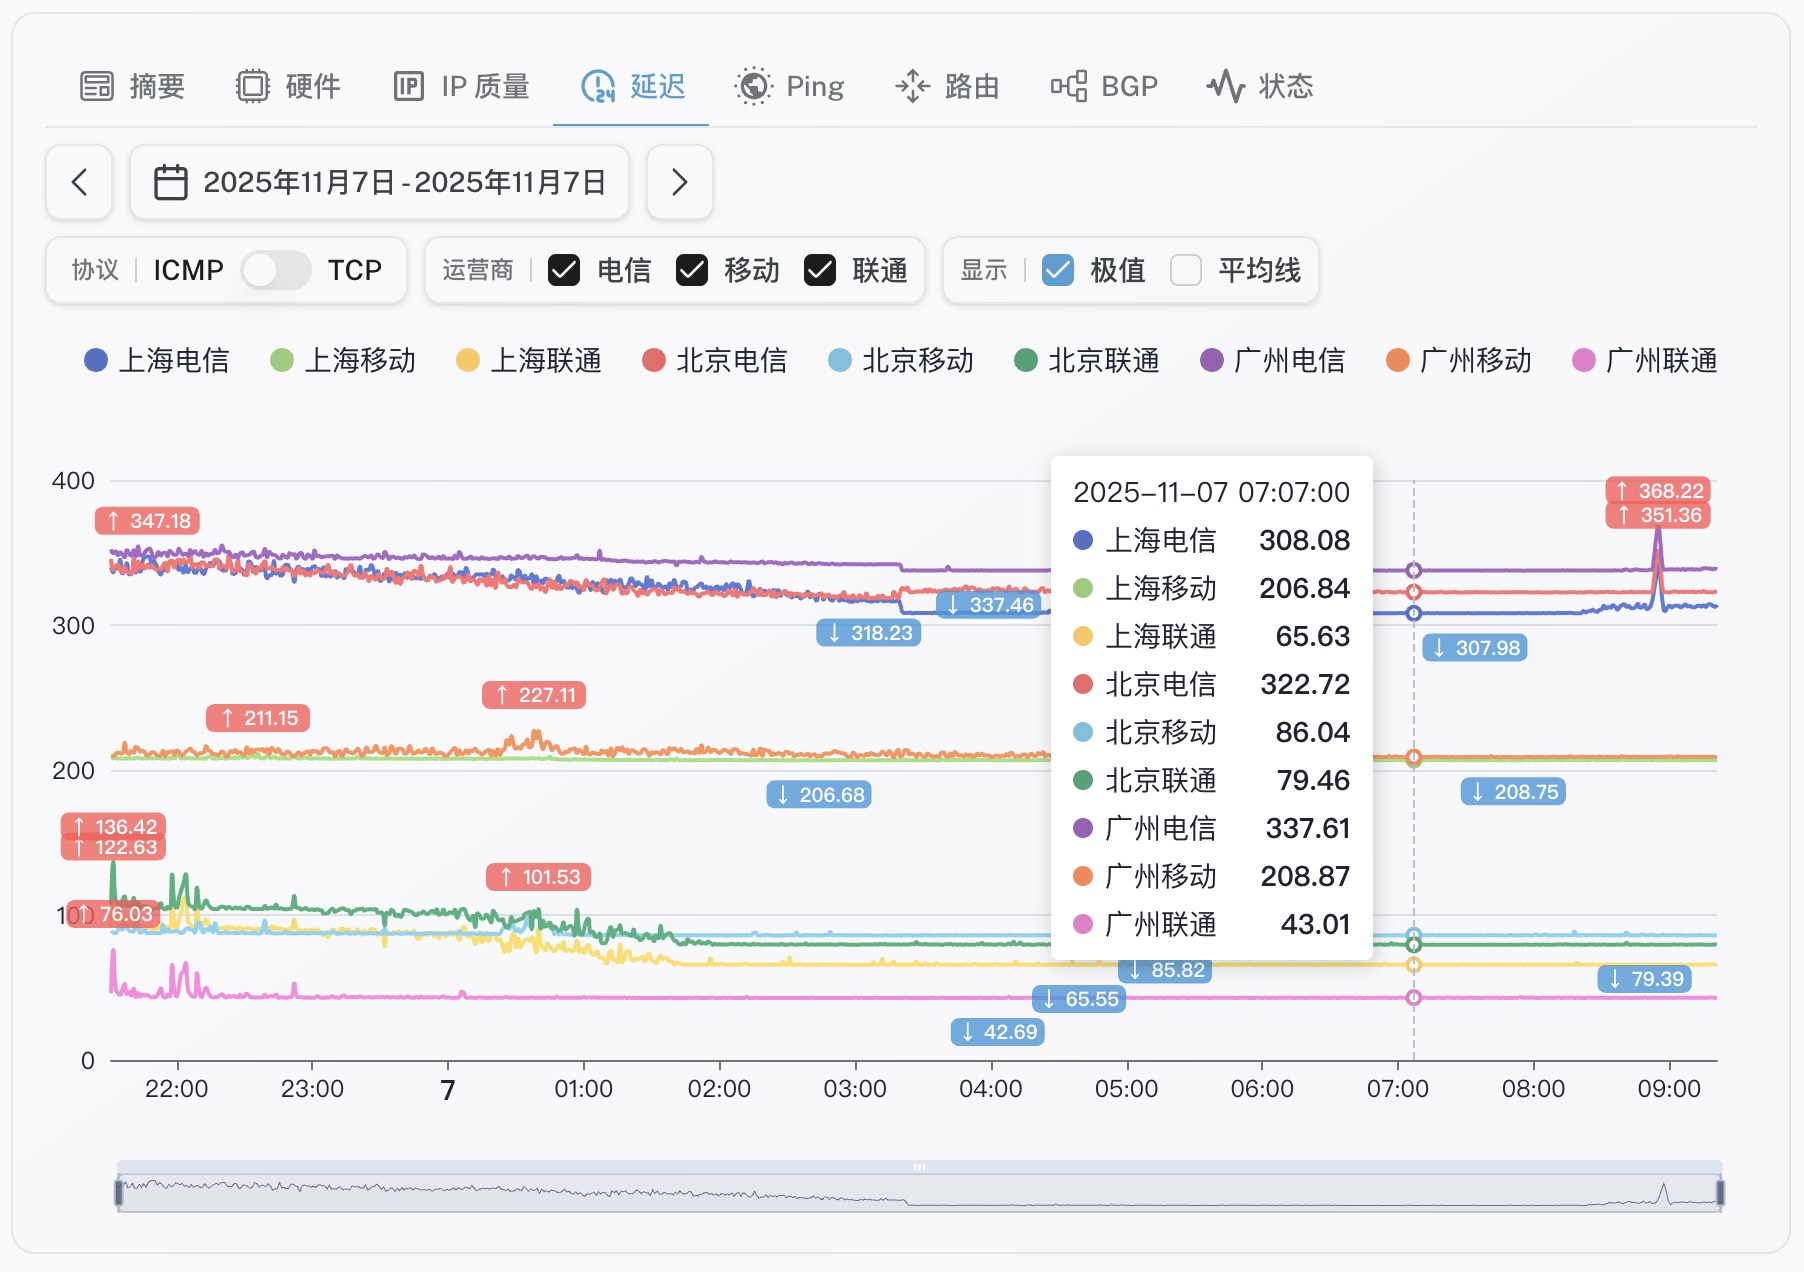
Task: Click the 硬件 hardware chip icon
Action: point(253,87)
